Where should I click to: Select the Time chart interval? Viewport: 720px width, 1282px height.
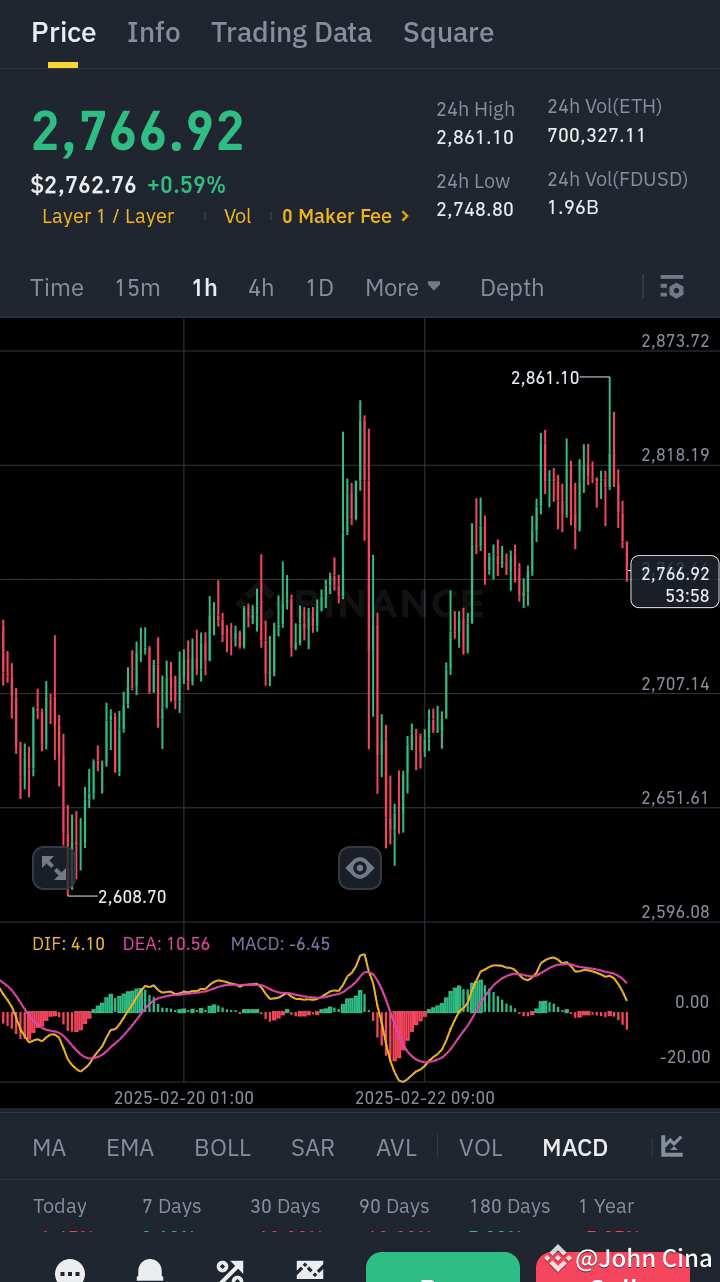click(x=57, y=288)
